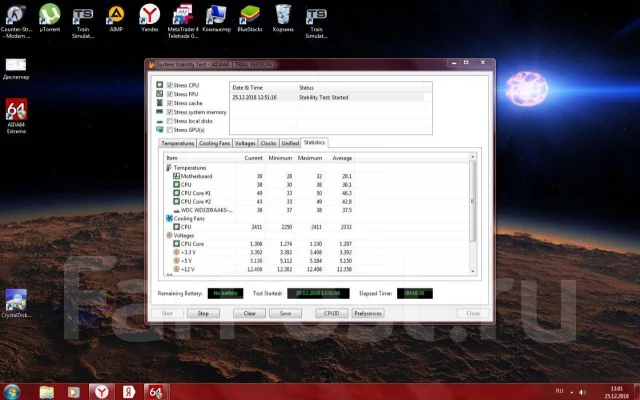This screenshot has width=640, height=400.
Task: Open the AIDA64 Extreme desktop shortcut
Action: click(x=16, y=116)
